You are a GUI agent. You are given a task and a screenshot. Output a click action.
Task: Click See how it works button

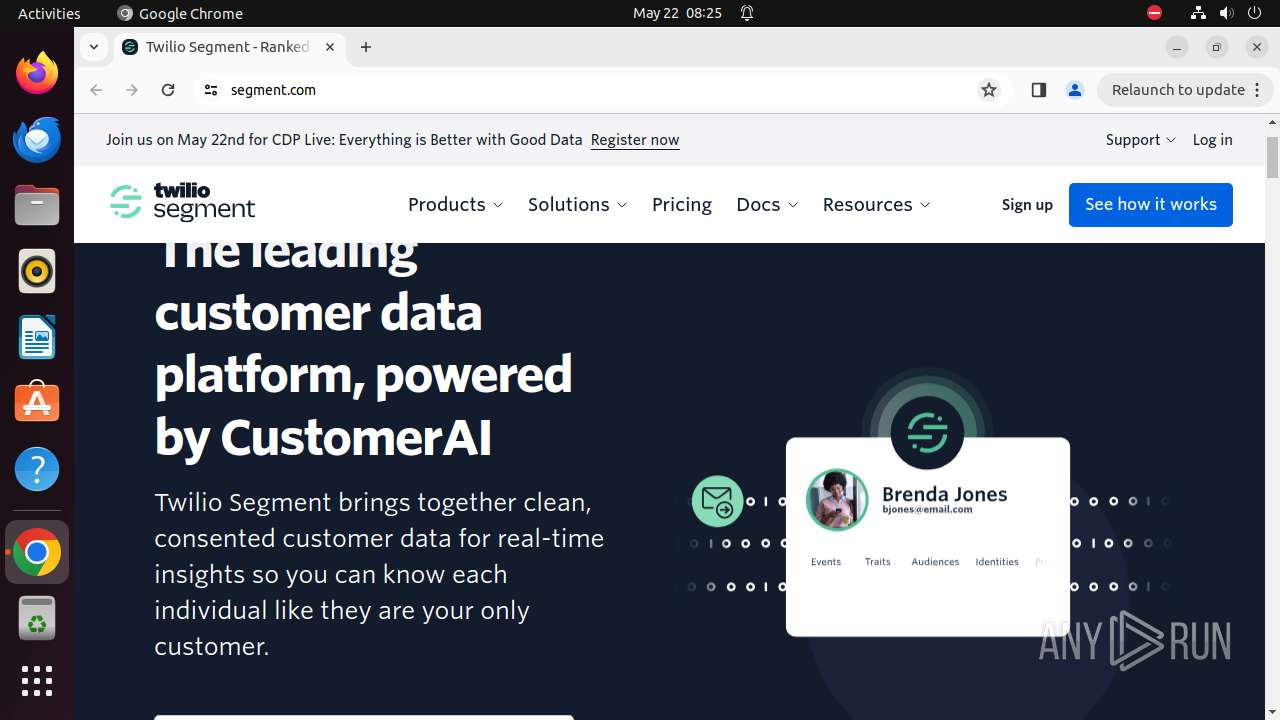pos(1151,204)
